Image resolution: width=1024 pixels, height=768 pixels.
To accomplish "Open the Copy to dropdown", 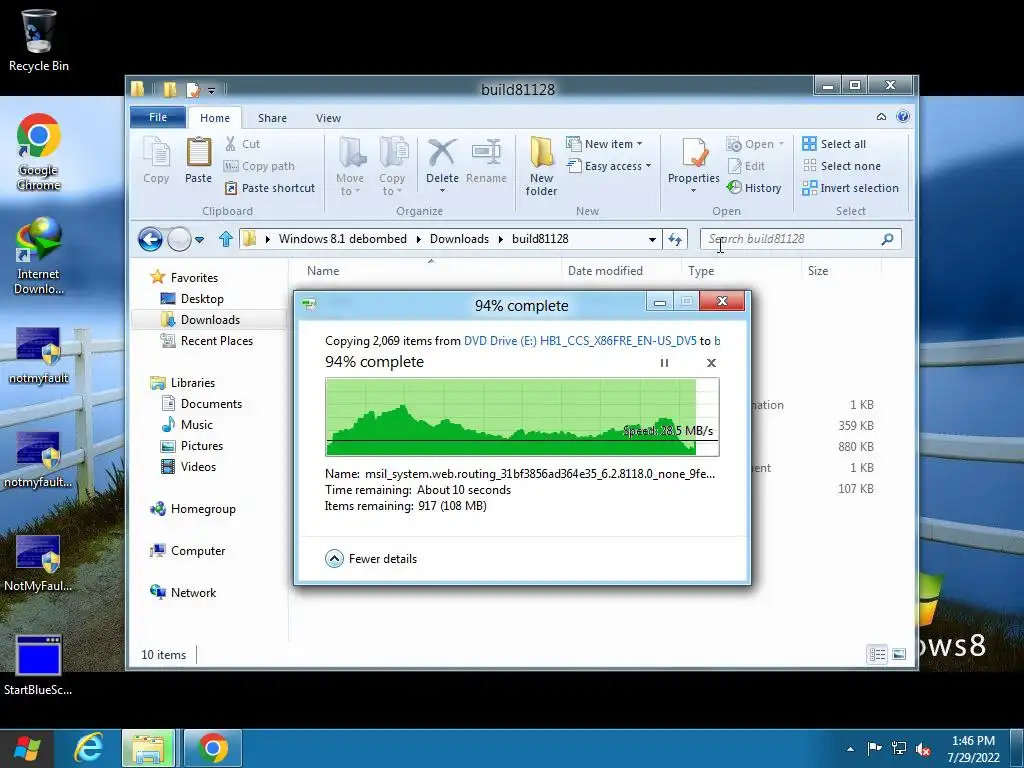I will pyautogui.click(x=392, y=167).
